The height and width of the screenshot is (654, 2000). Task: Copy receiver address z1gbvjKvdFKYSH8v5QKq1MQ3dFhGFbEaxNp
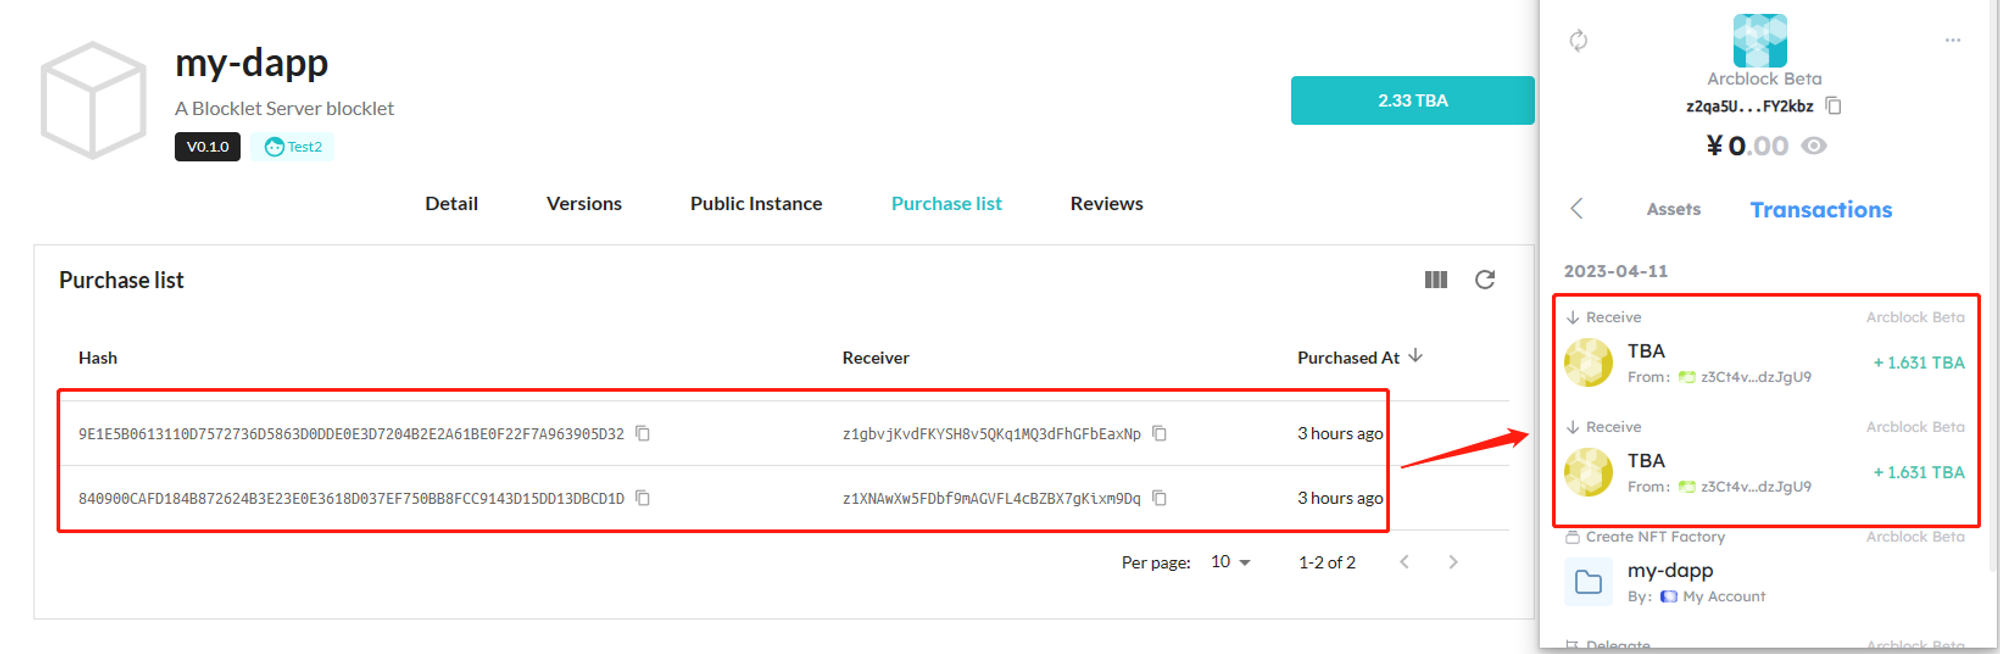[x=1159, y=433]
